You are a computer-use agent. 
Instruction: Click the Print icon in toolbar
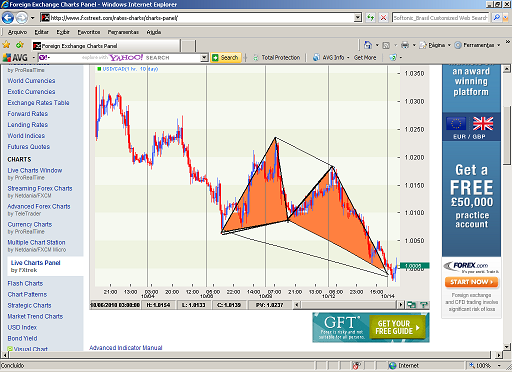pos(405,45)
